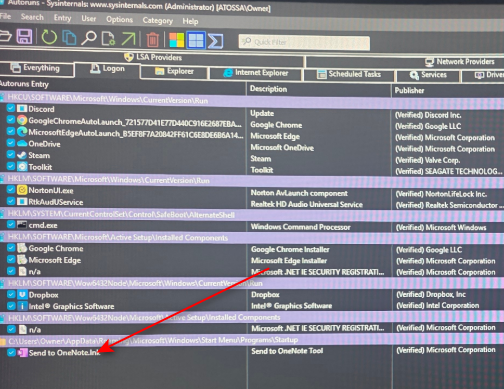The image size is (504, 389).
Task: Switch to the Everything tab
Action: point(36,68)
